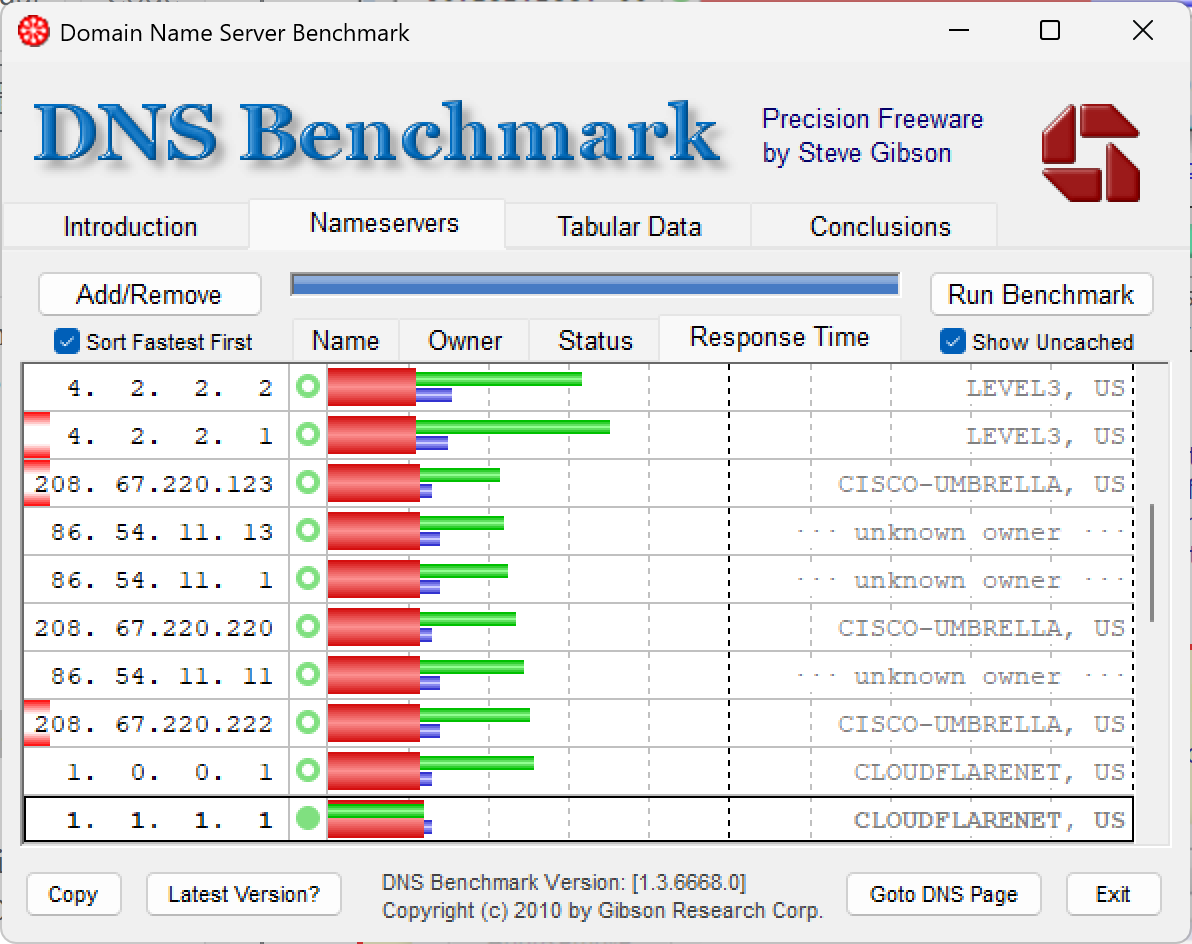Click CISCO-UMBRELLA label of 208.67.220.220
Screen dimensions: 1192x944
click(x=981, y=628)
